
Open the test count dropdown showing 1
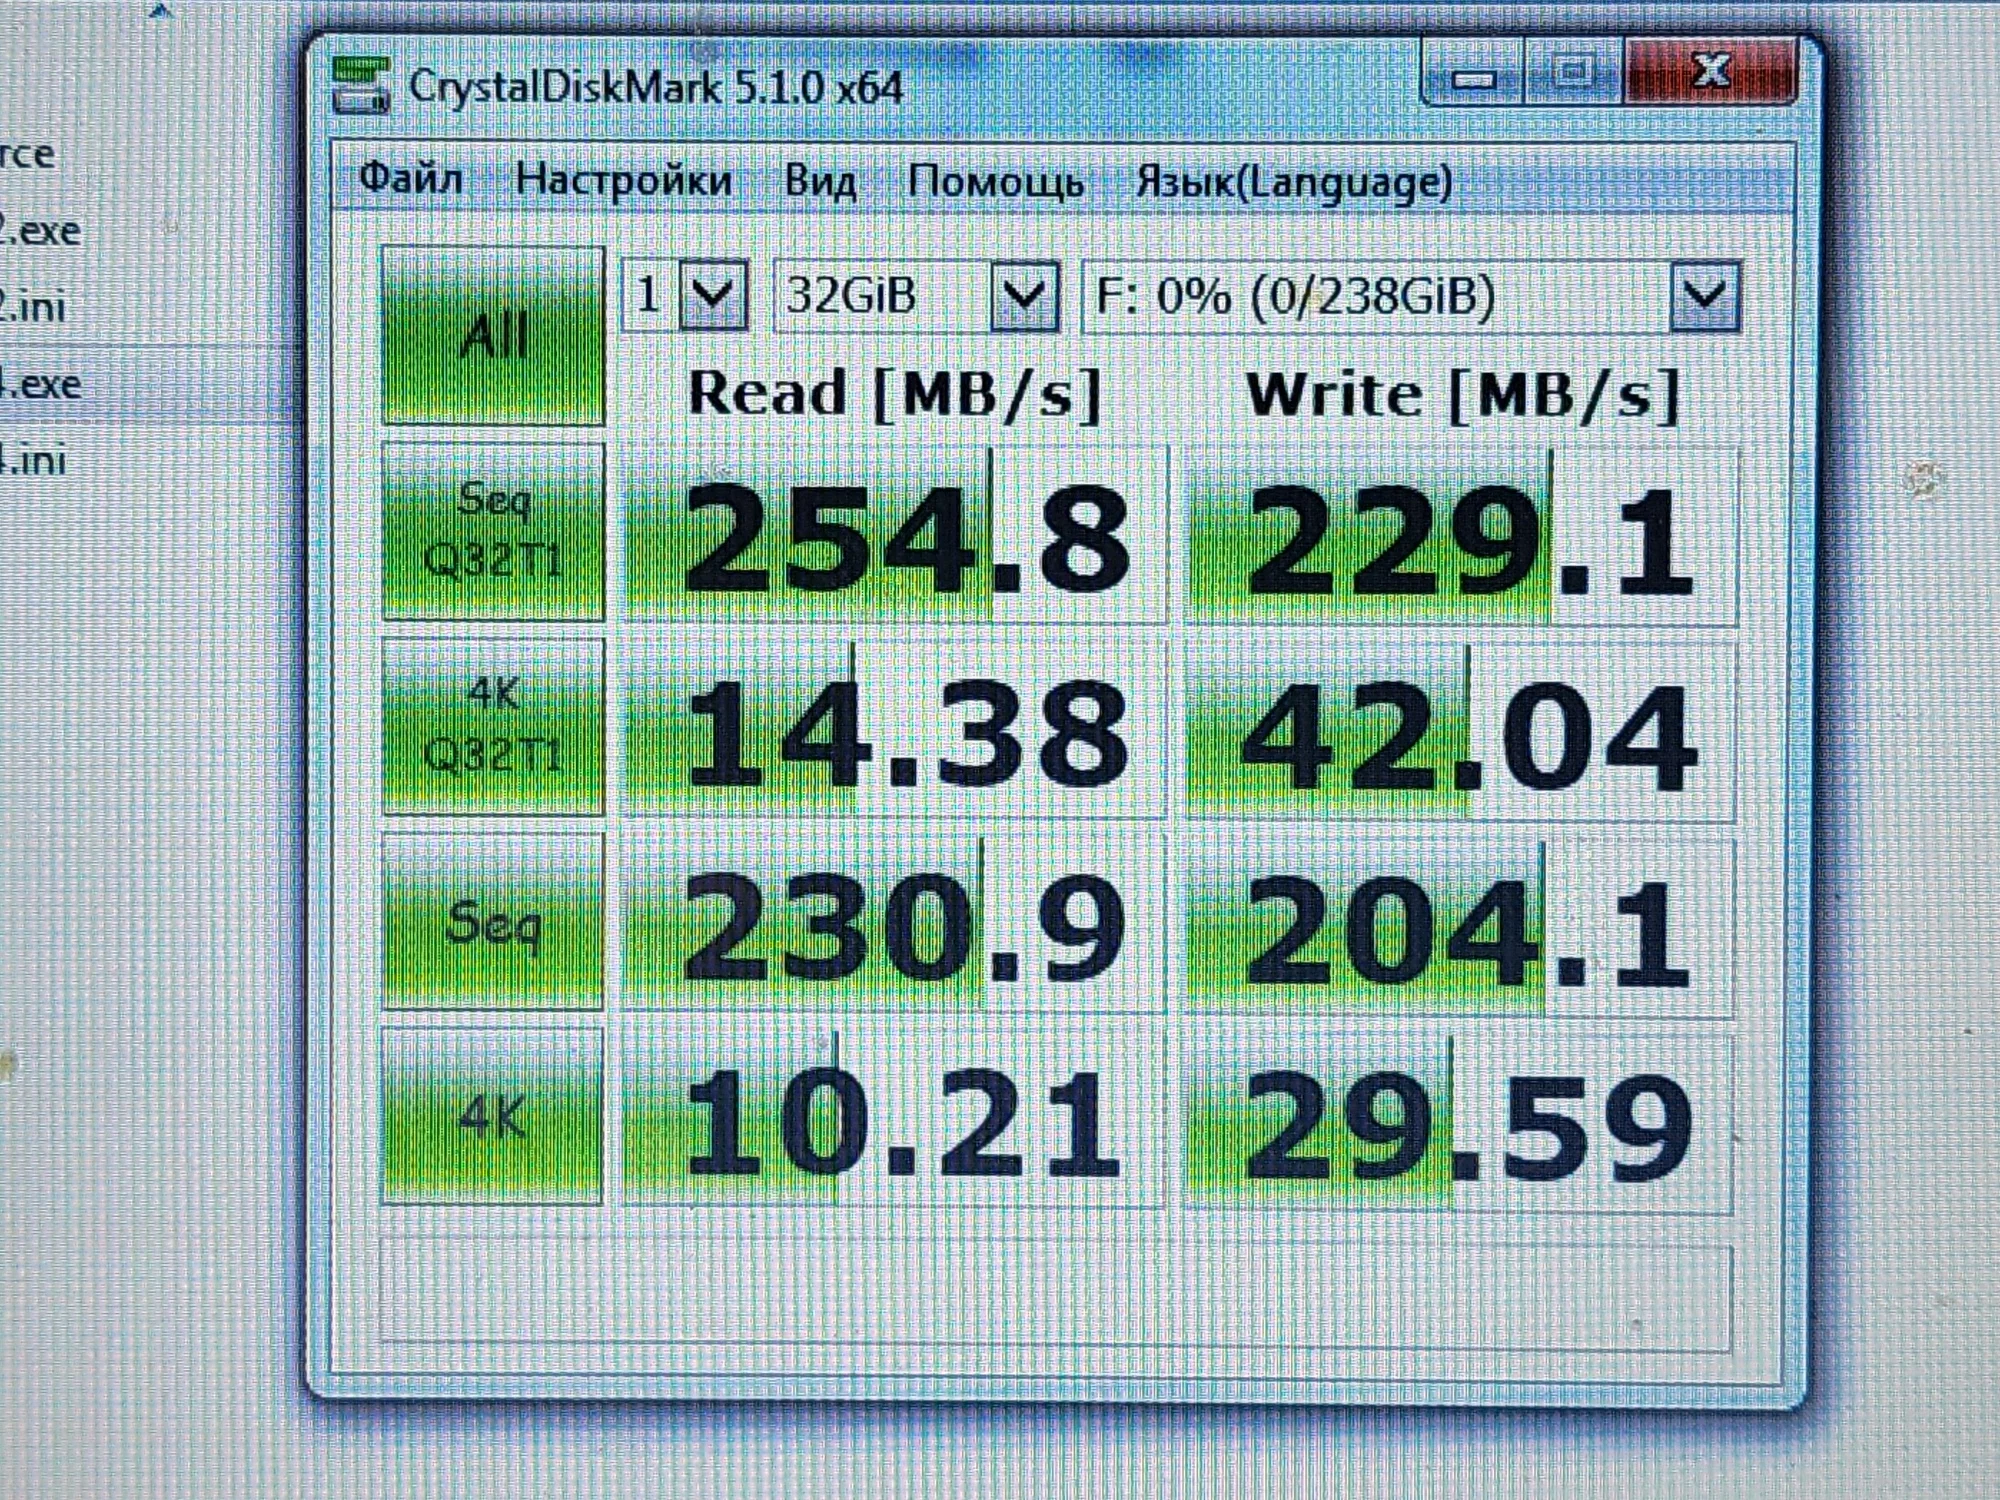[x=713, y=296]
